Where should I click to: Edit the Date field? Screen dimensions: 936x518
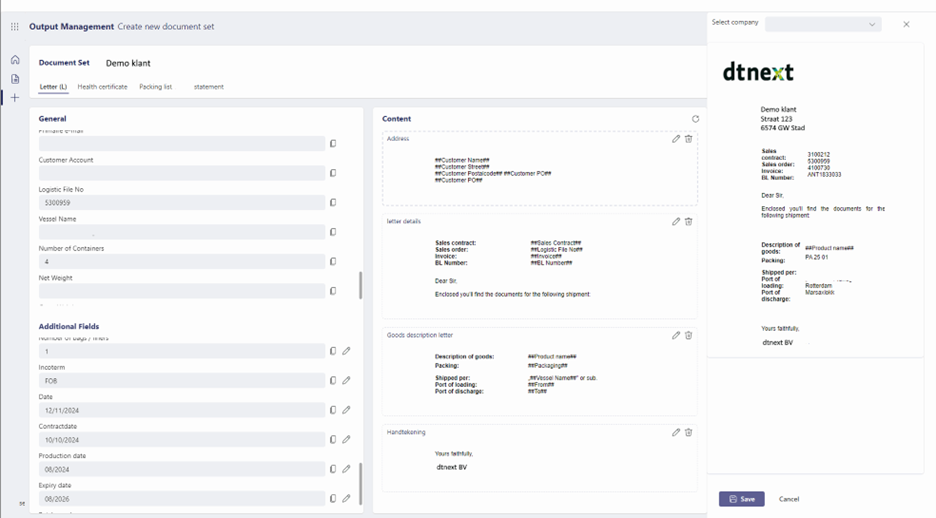[346, 410]
